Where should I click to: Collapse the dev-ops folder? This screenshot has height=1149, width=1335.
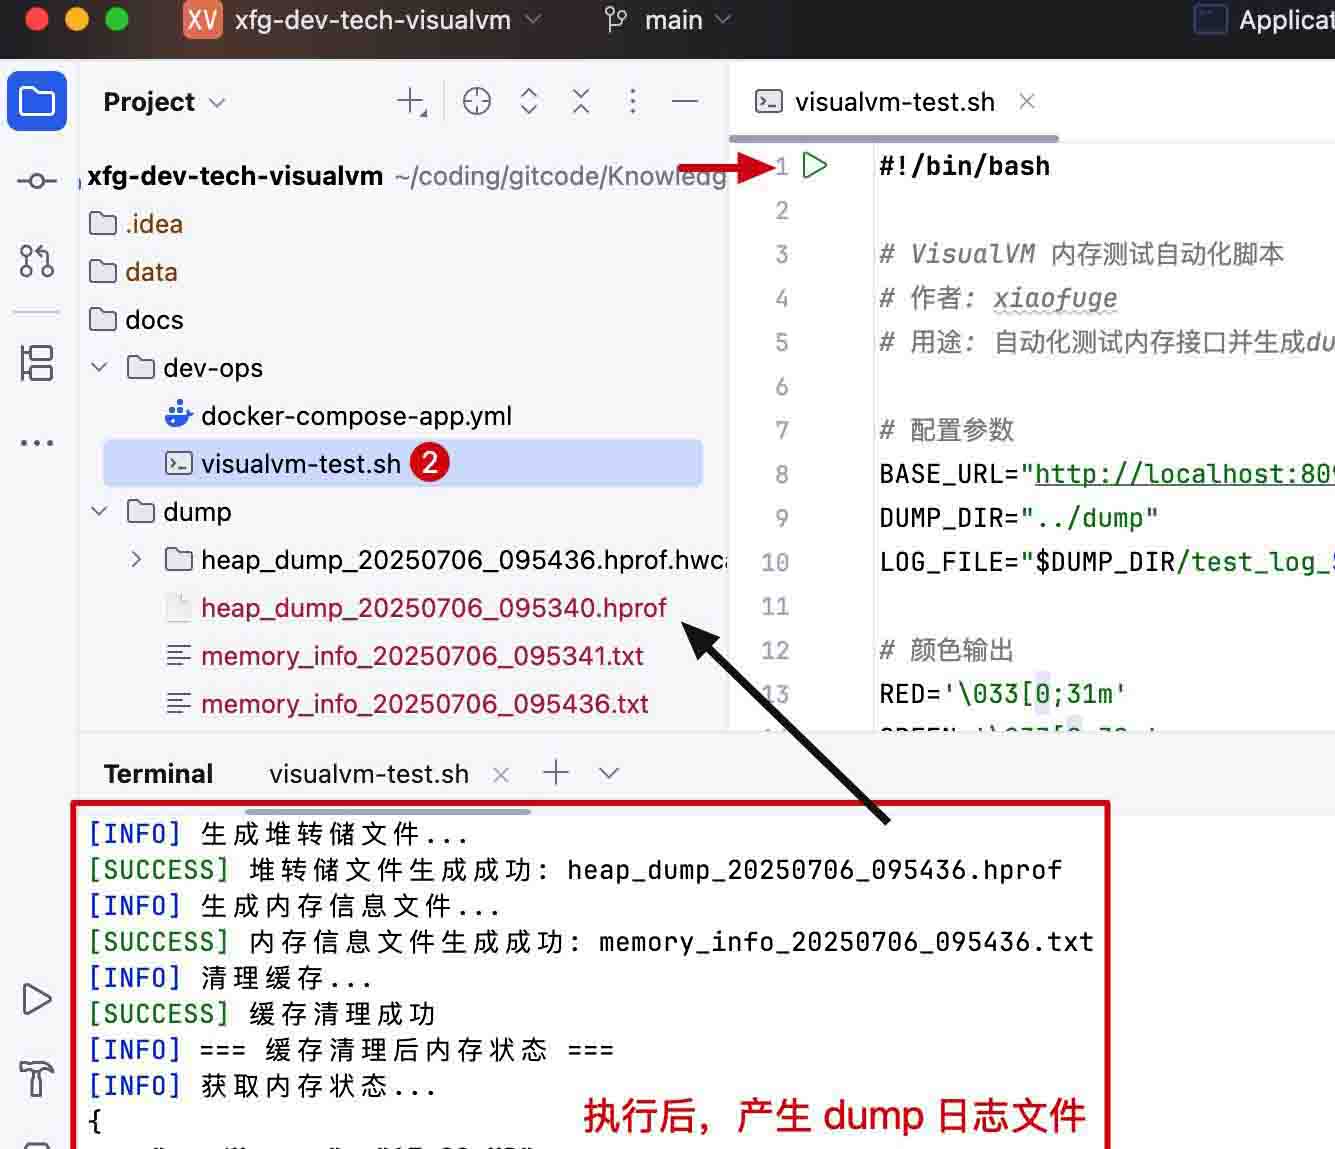[99, 368]
